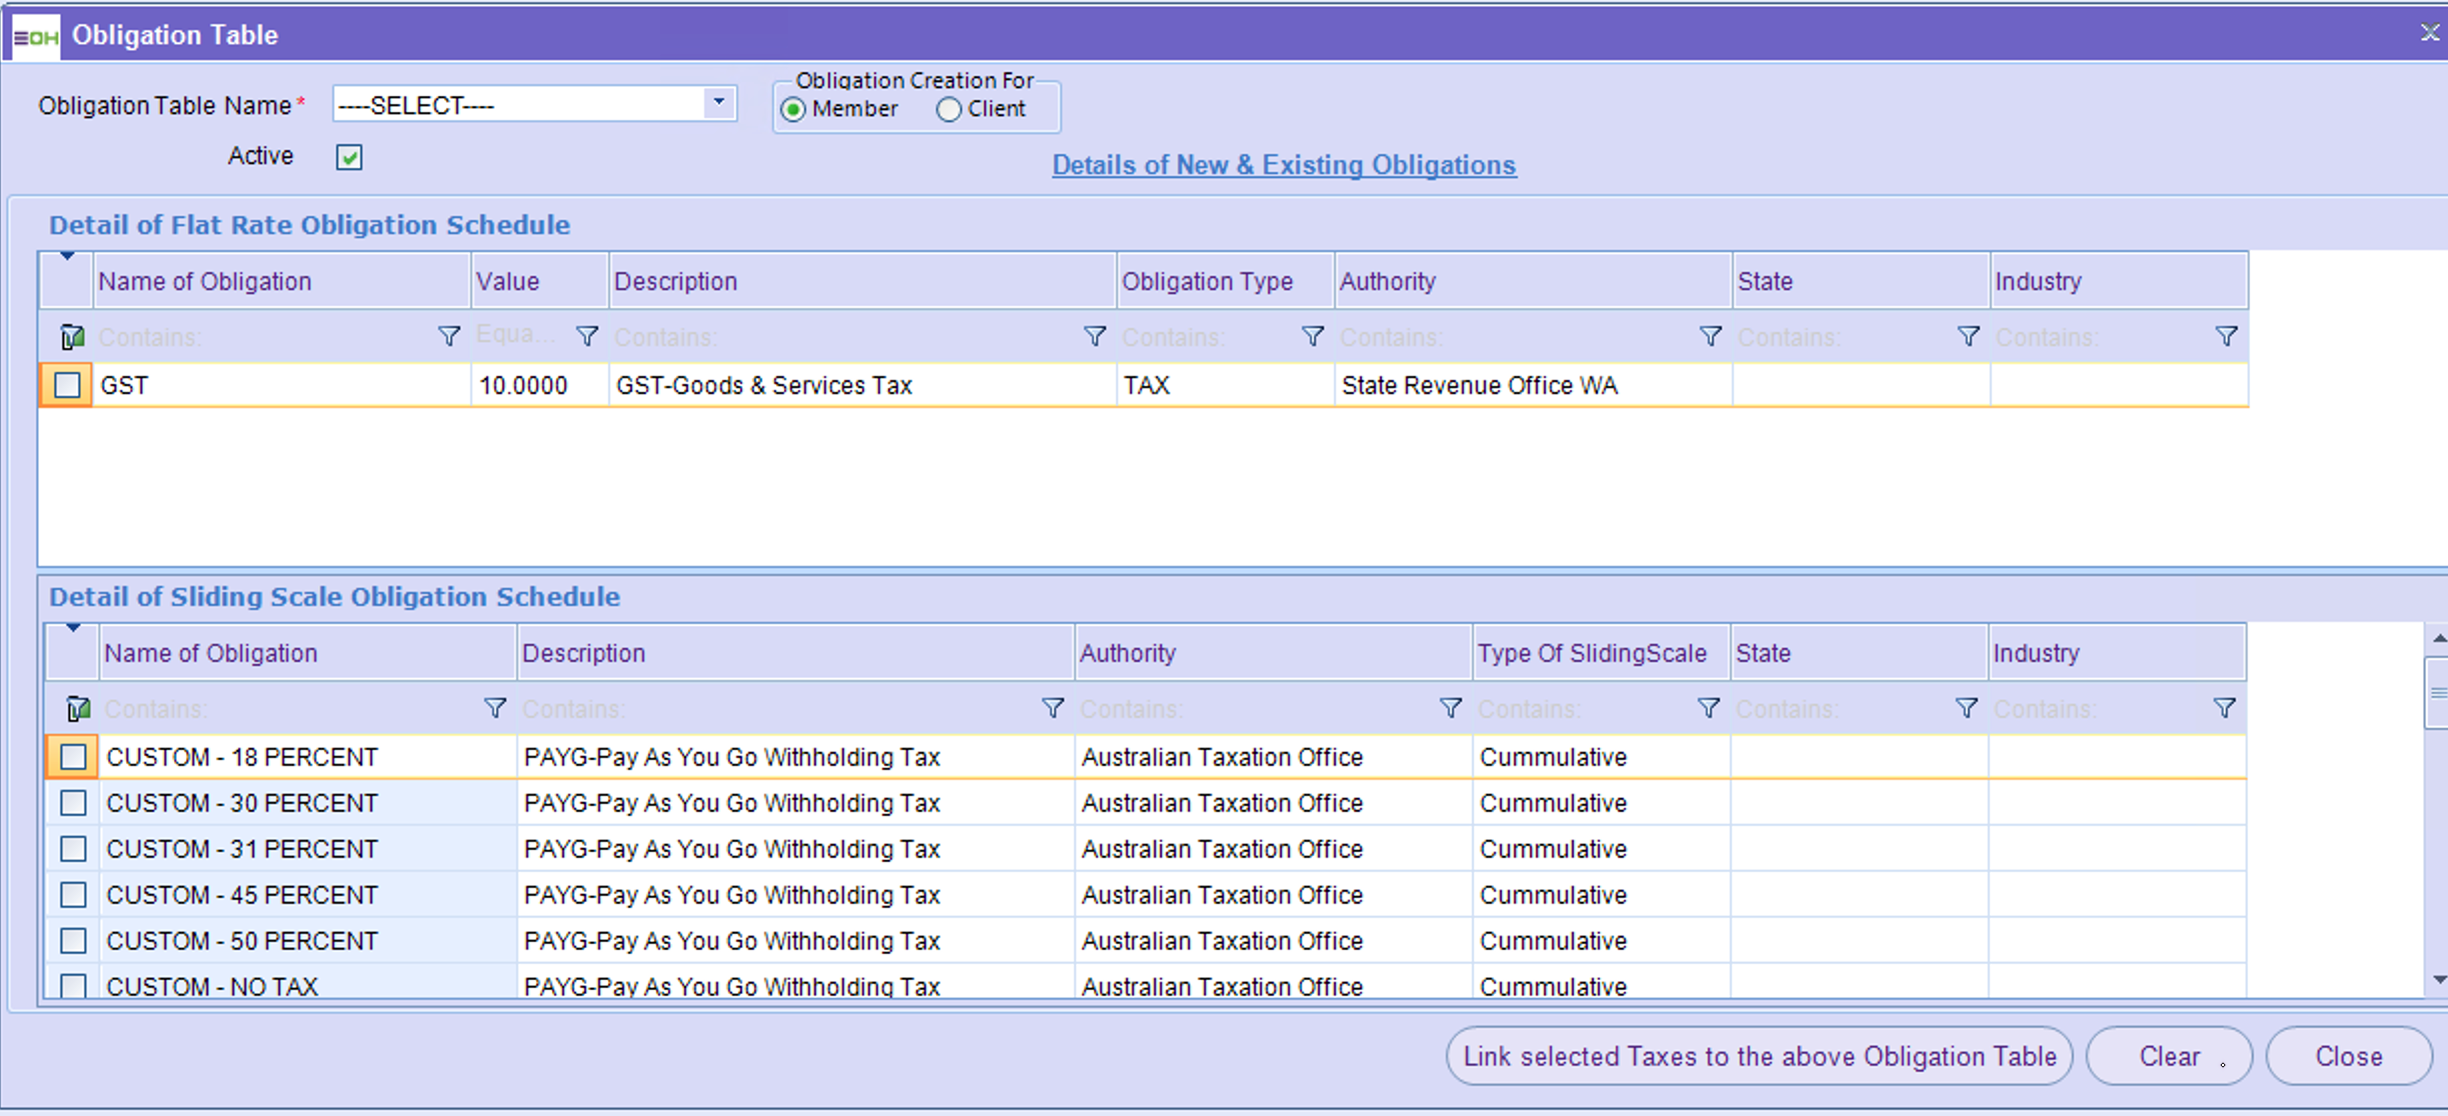Screen dimensions: 2448x1116
Task: Expand sliding scale grid column chooser triangle
Action: click(73, 629)
